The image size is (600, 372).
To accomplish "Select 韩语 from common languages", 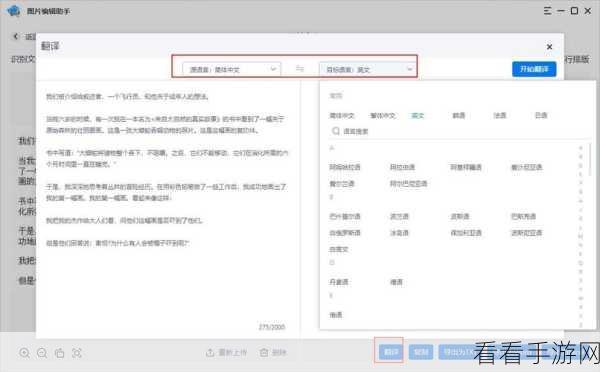I will (x=458, y=116).
